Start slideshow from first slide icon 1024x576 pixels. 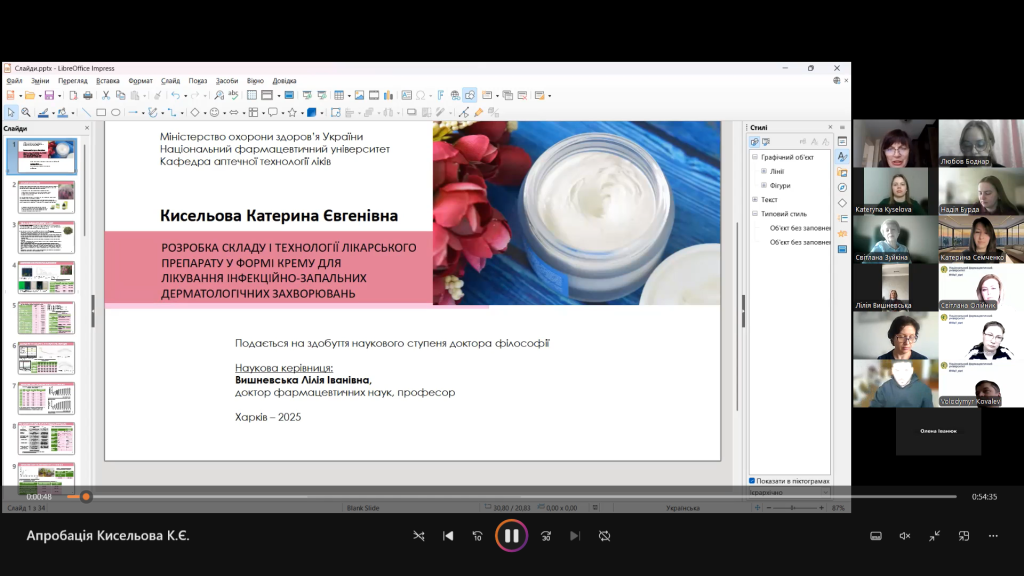tap(307, 95)
